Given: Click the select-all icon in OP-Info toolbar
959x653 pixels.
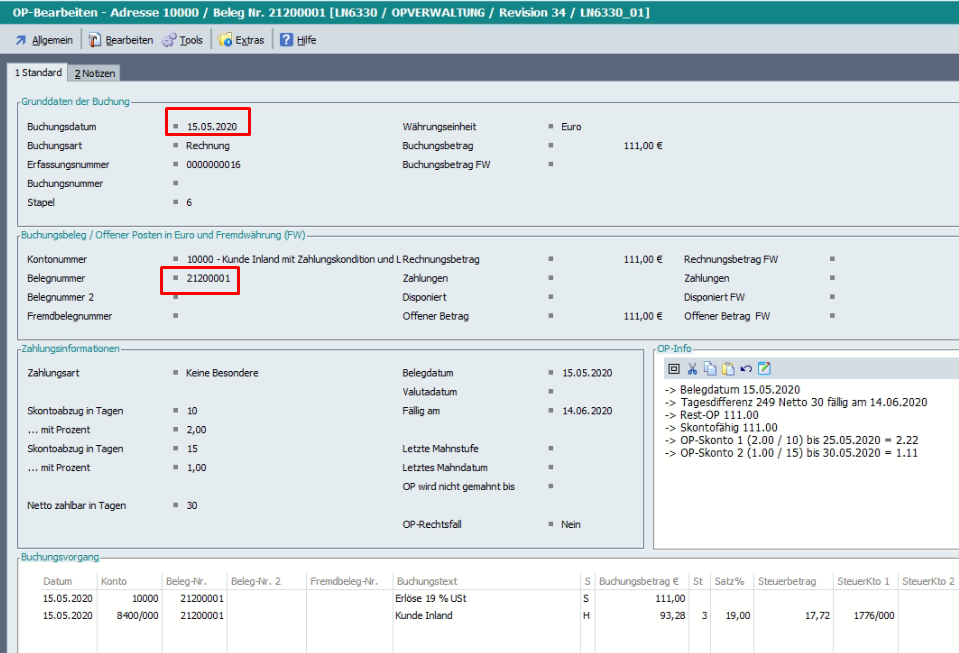Looking at the screenshot, I should coord(674,369).
